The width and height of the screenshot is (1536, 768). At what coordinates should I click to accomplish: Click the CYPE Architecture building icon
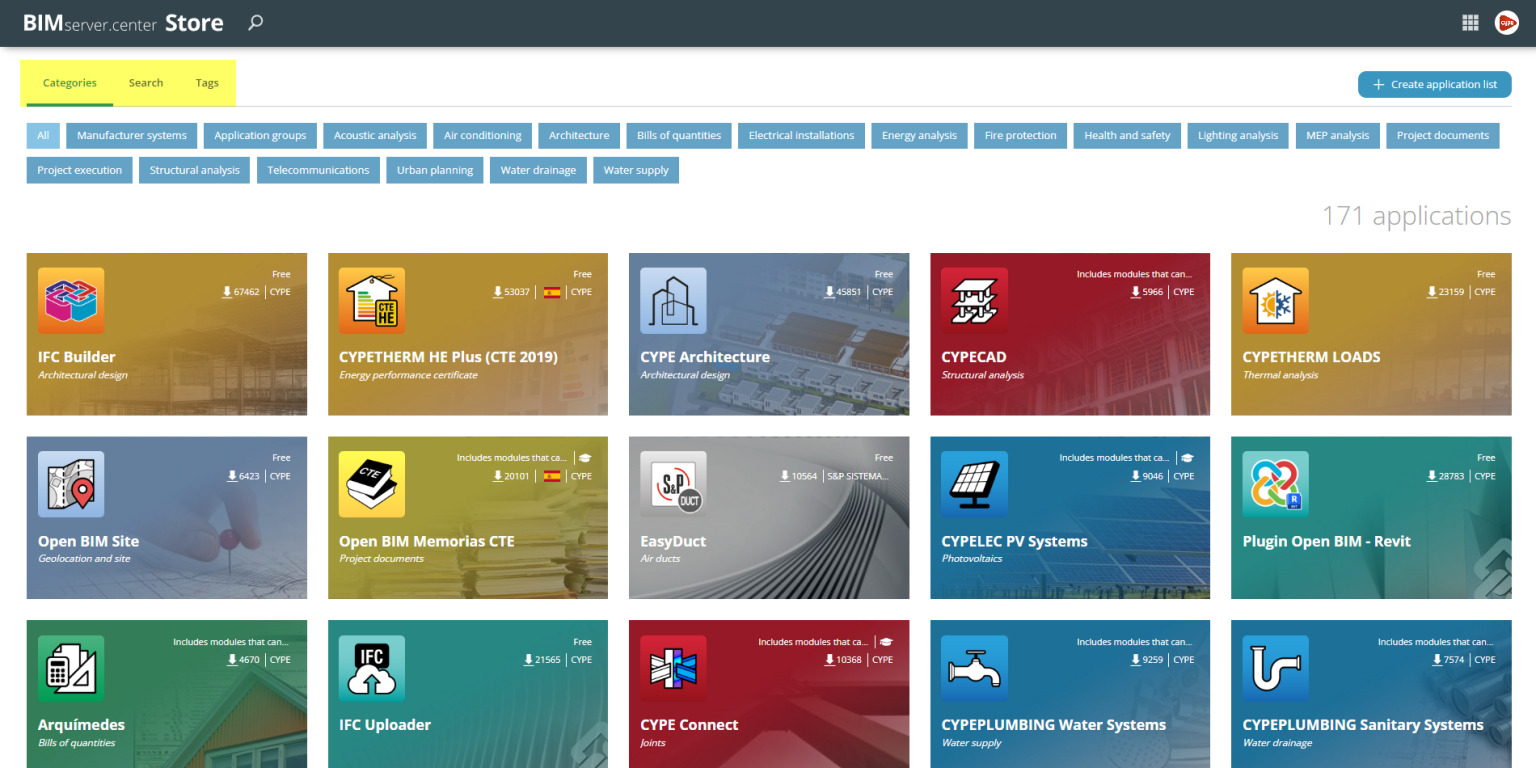point(673,300)
